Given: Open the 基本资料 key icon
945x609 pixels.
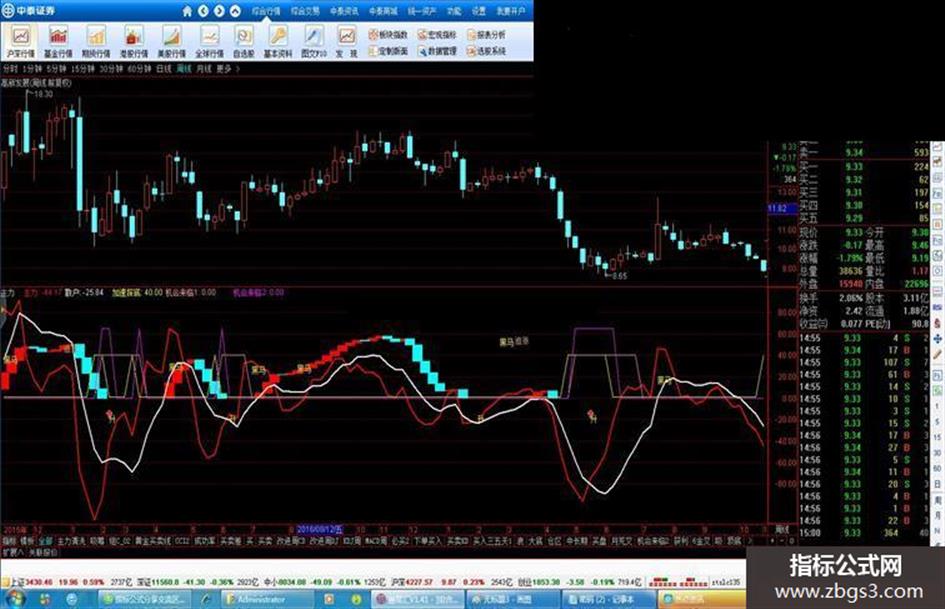Looking at the screenshot, I should [x=278, y=42].
